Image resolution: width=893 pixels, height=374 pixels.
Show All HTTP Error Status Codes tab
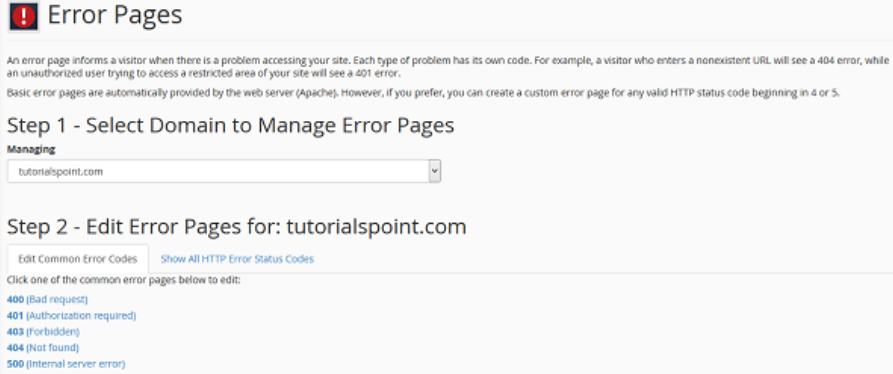pyautogui.click(x=237, y=259)
